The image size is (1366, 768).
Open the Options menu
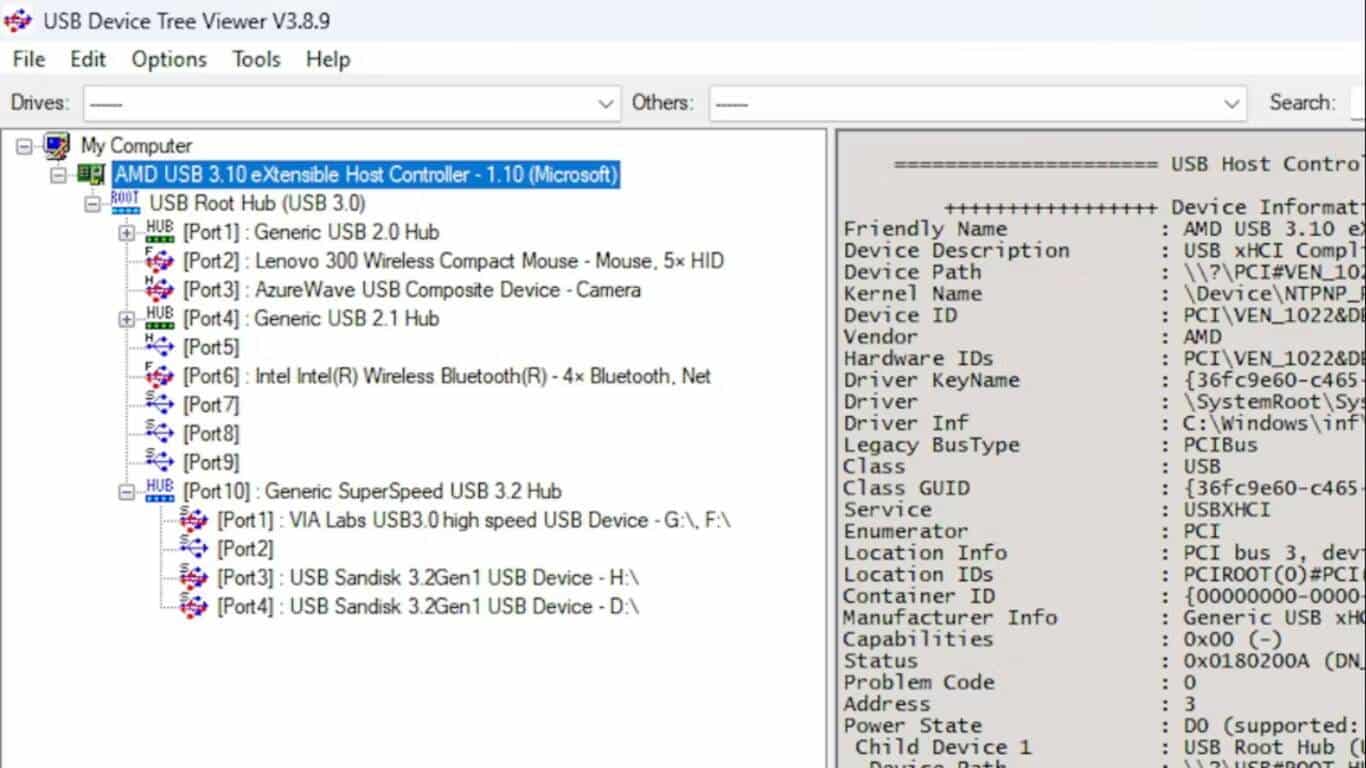[x=168, y=60]
